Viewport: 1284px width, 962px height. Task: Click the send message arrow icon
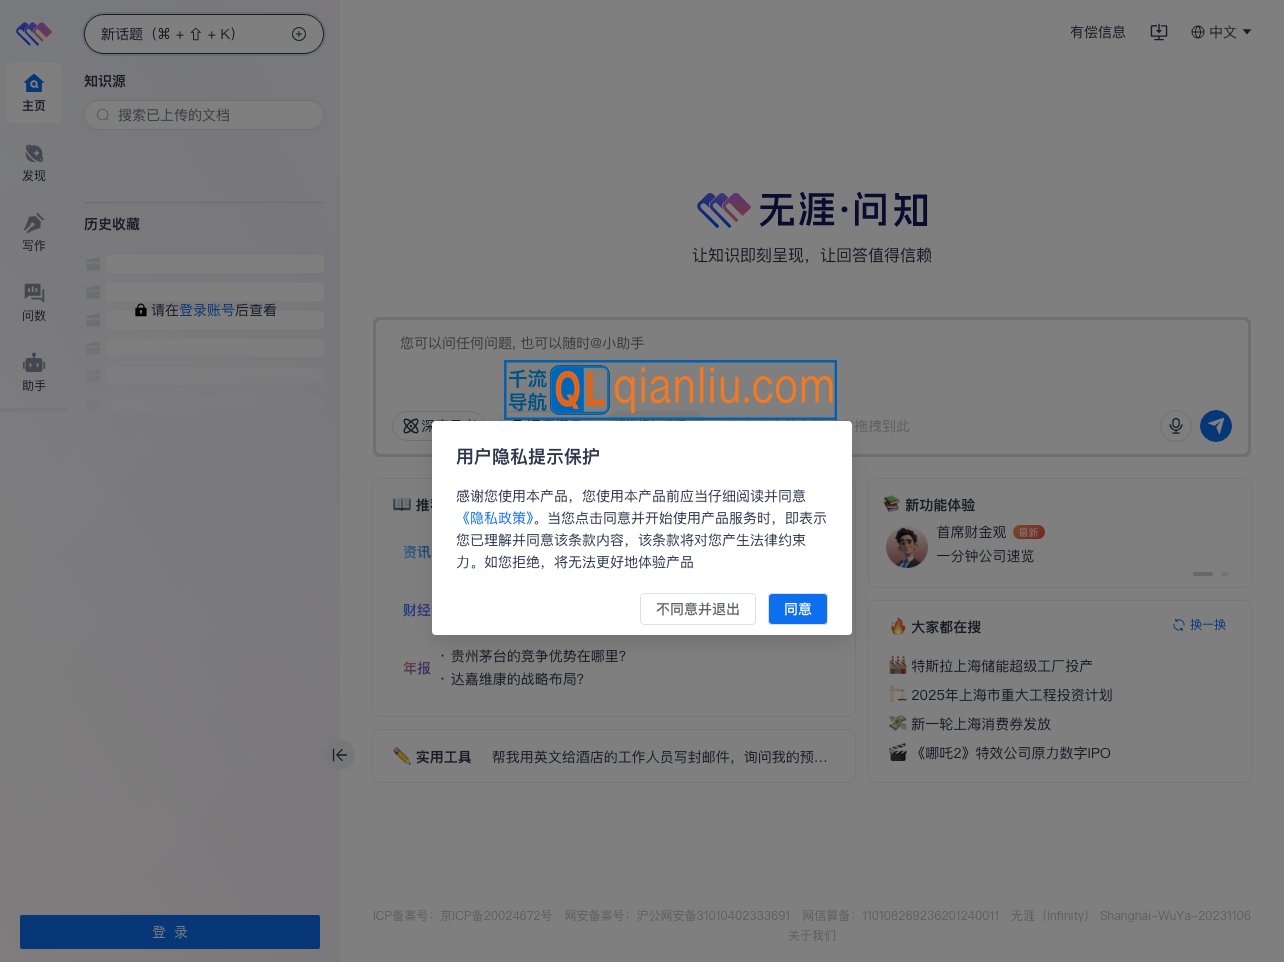coord(1216,426)
